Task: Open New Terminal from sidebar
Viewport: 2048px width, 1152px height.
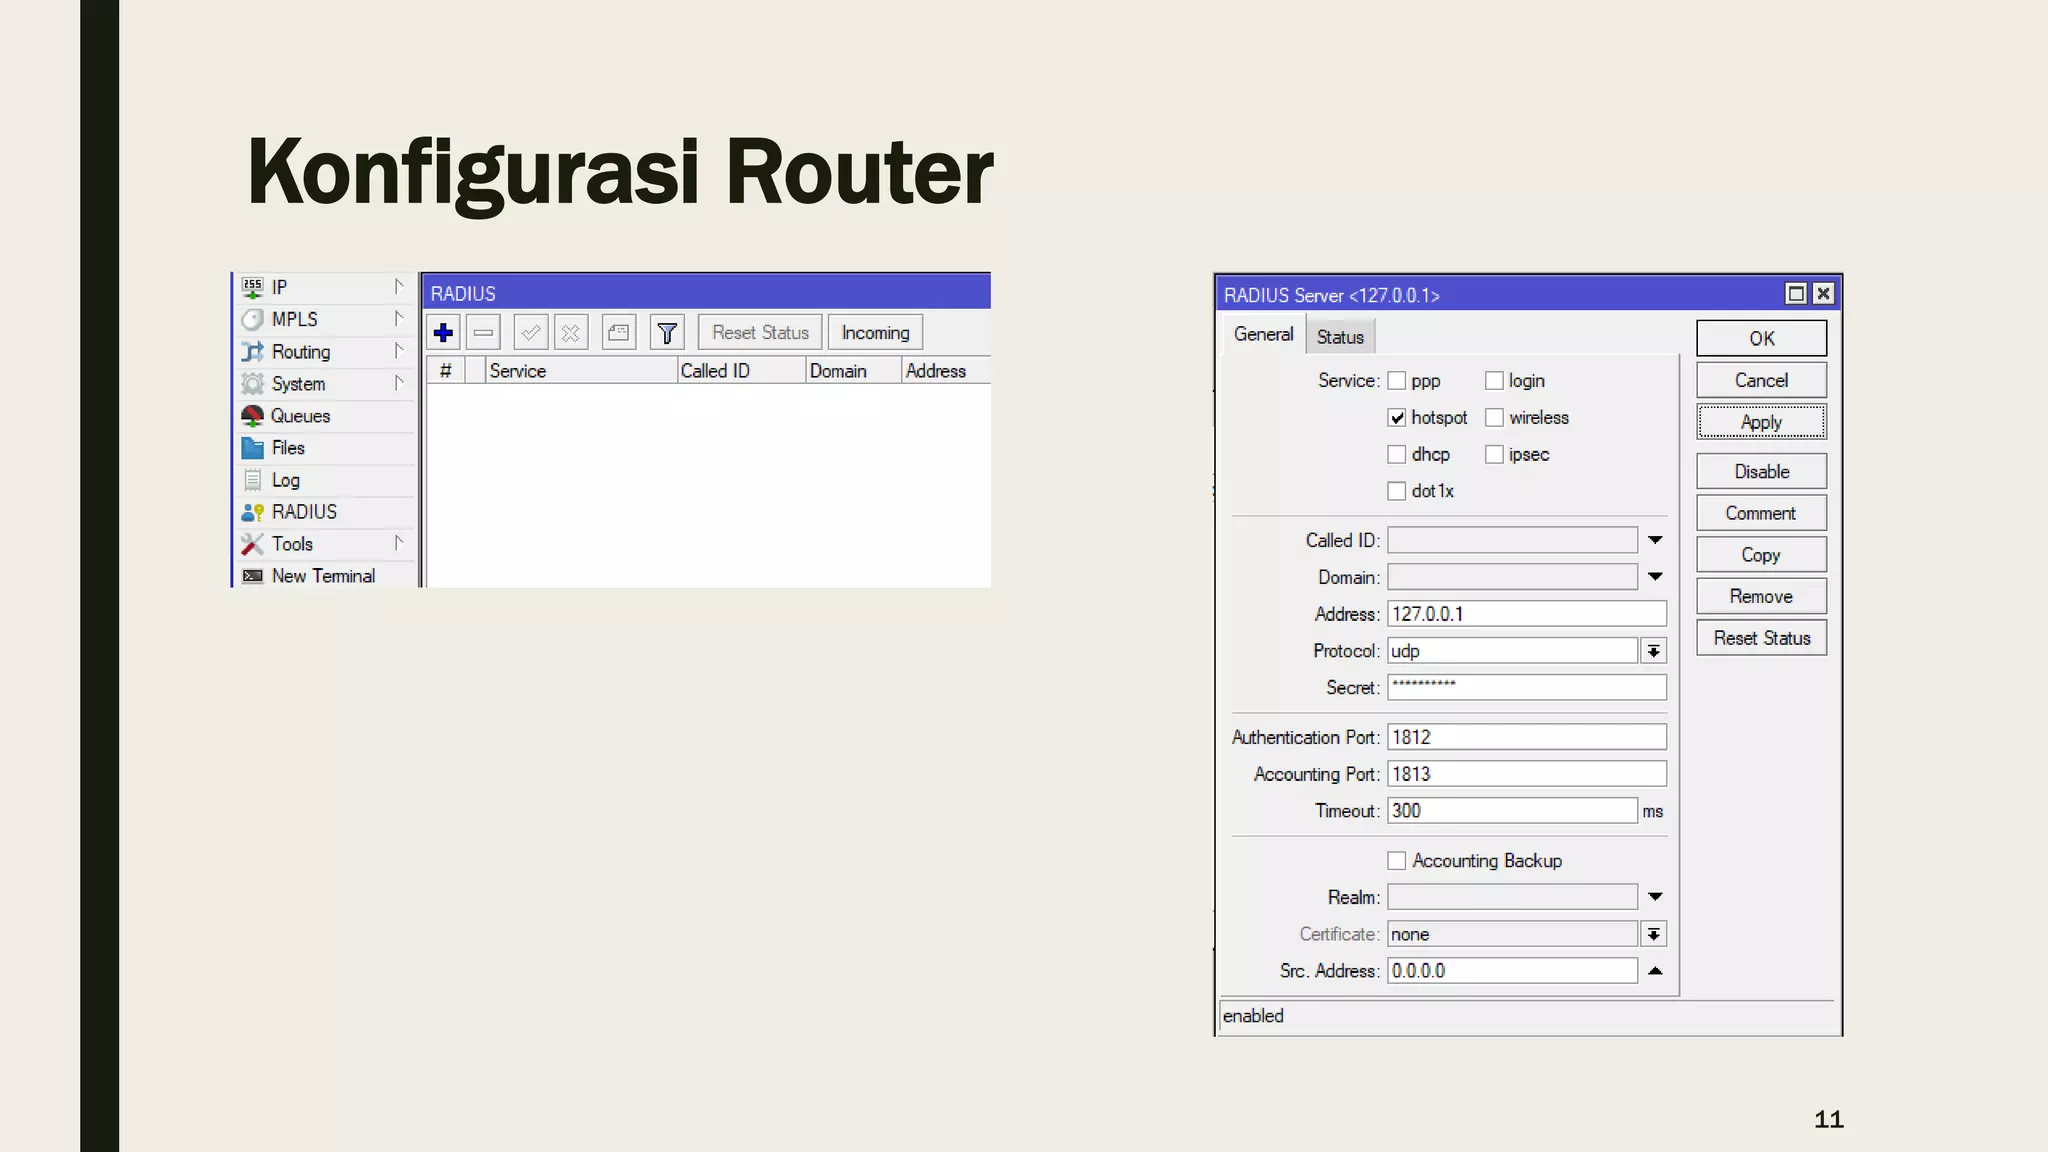Action: (x=322, y=576)
